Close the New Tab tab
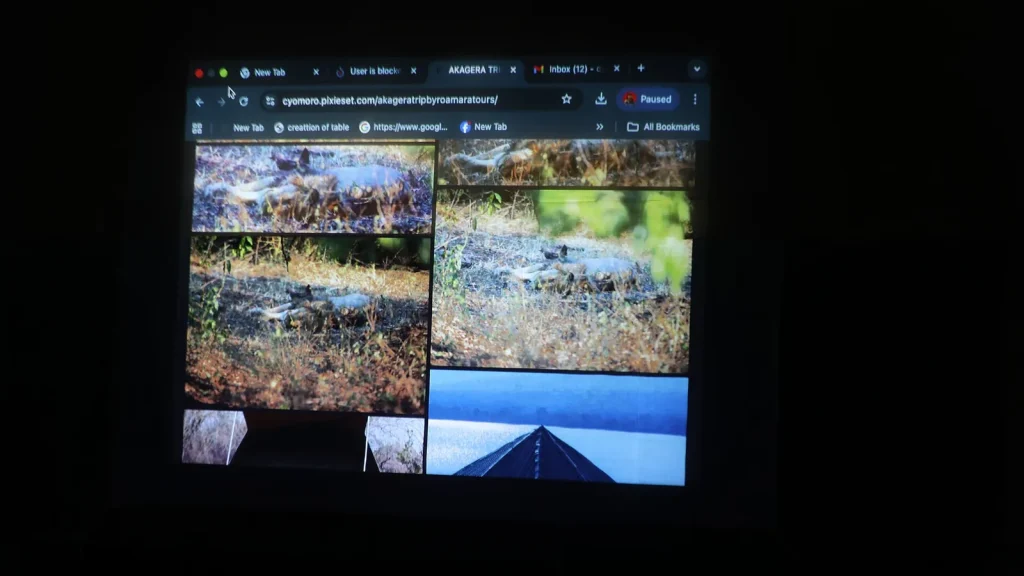This screenshot has width=1024, height=576. point(316,72)
